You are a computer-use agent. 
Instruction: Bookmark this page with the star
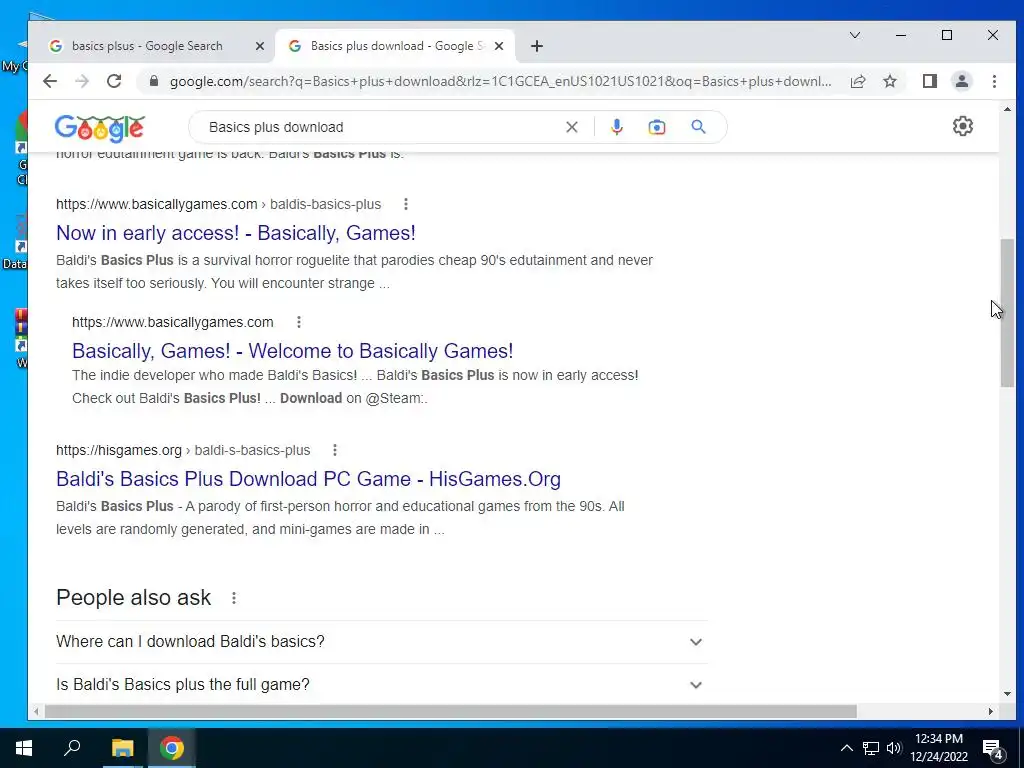coord(890,81)
